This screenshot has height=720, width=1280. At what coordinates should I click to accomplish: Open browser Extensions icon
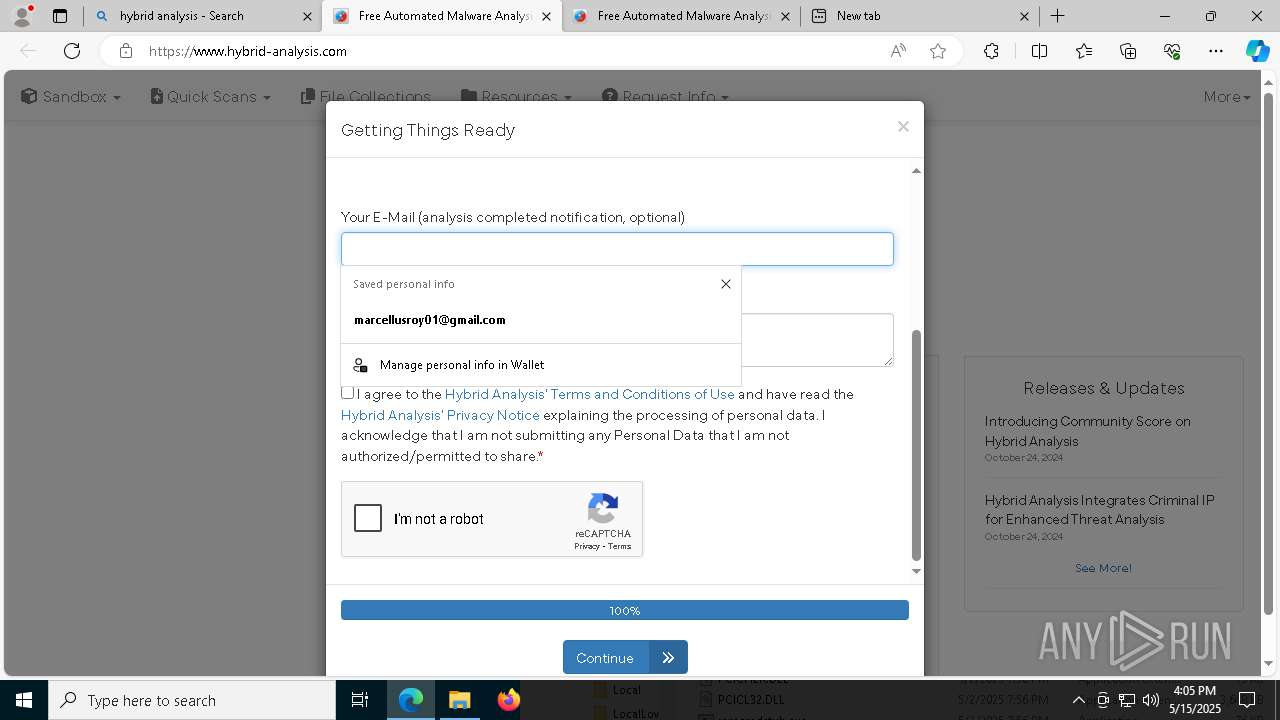pos(991,51)
